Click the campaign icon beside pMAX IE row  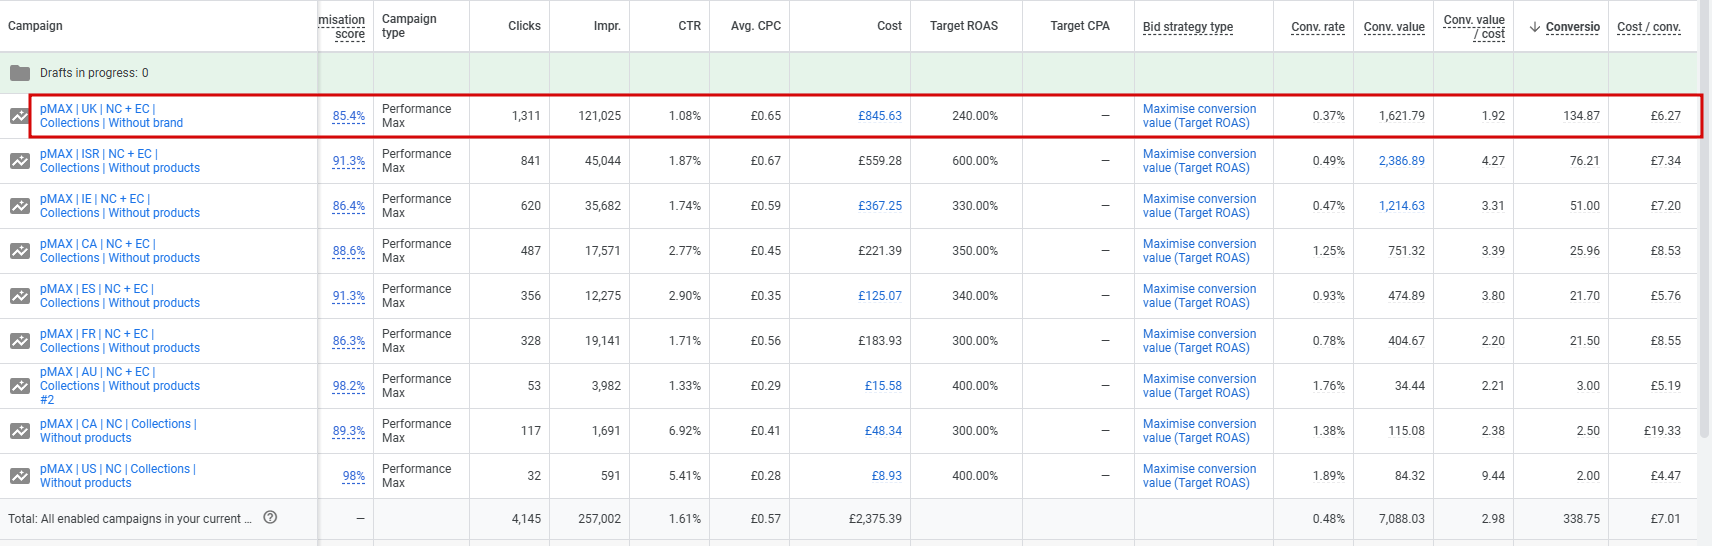click(20, 206)
